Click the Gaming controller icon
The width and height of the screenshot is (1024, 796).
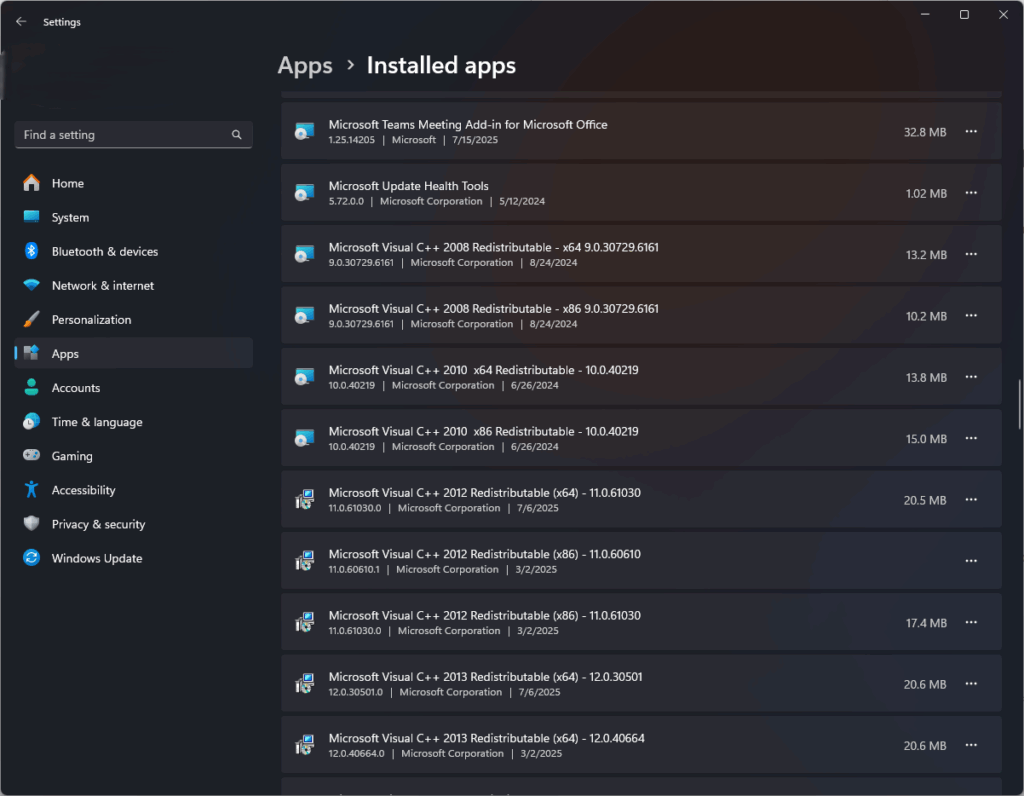pos(32,455)
